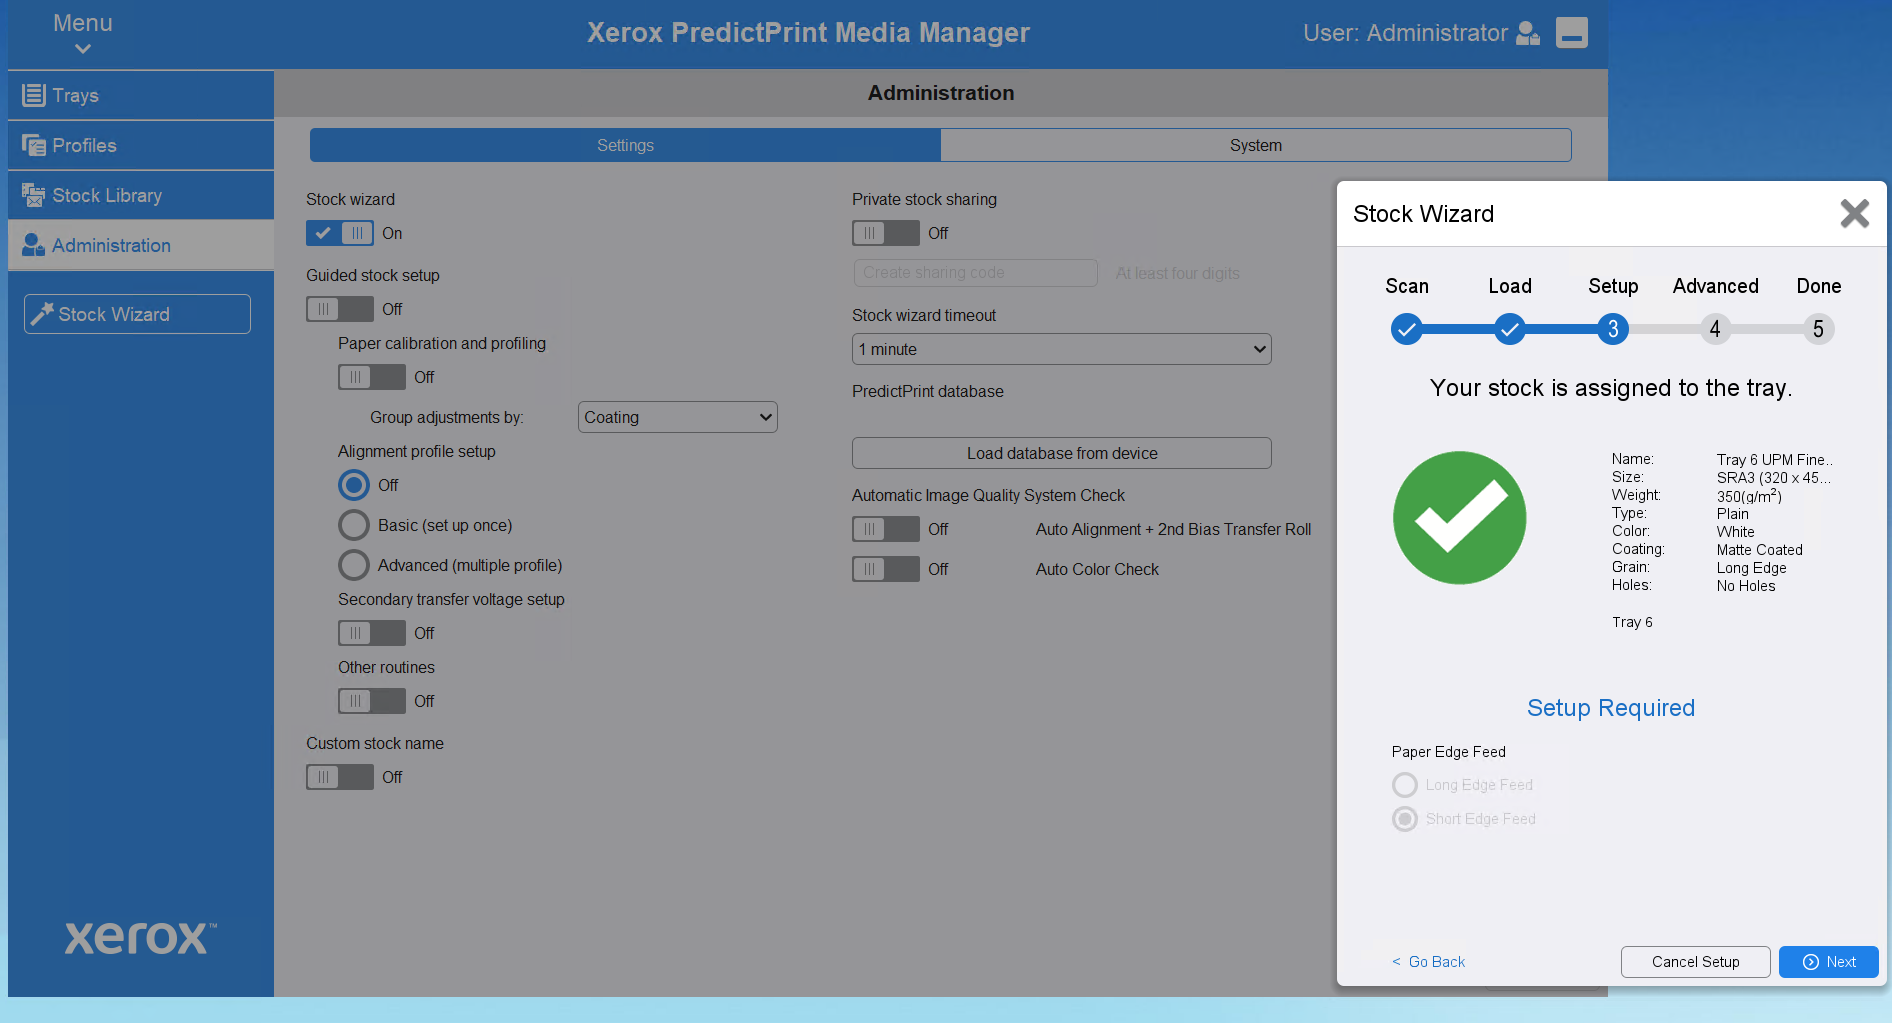Open Profiles in the sidebar menu

[141, 145]
